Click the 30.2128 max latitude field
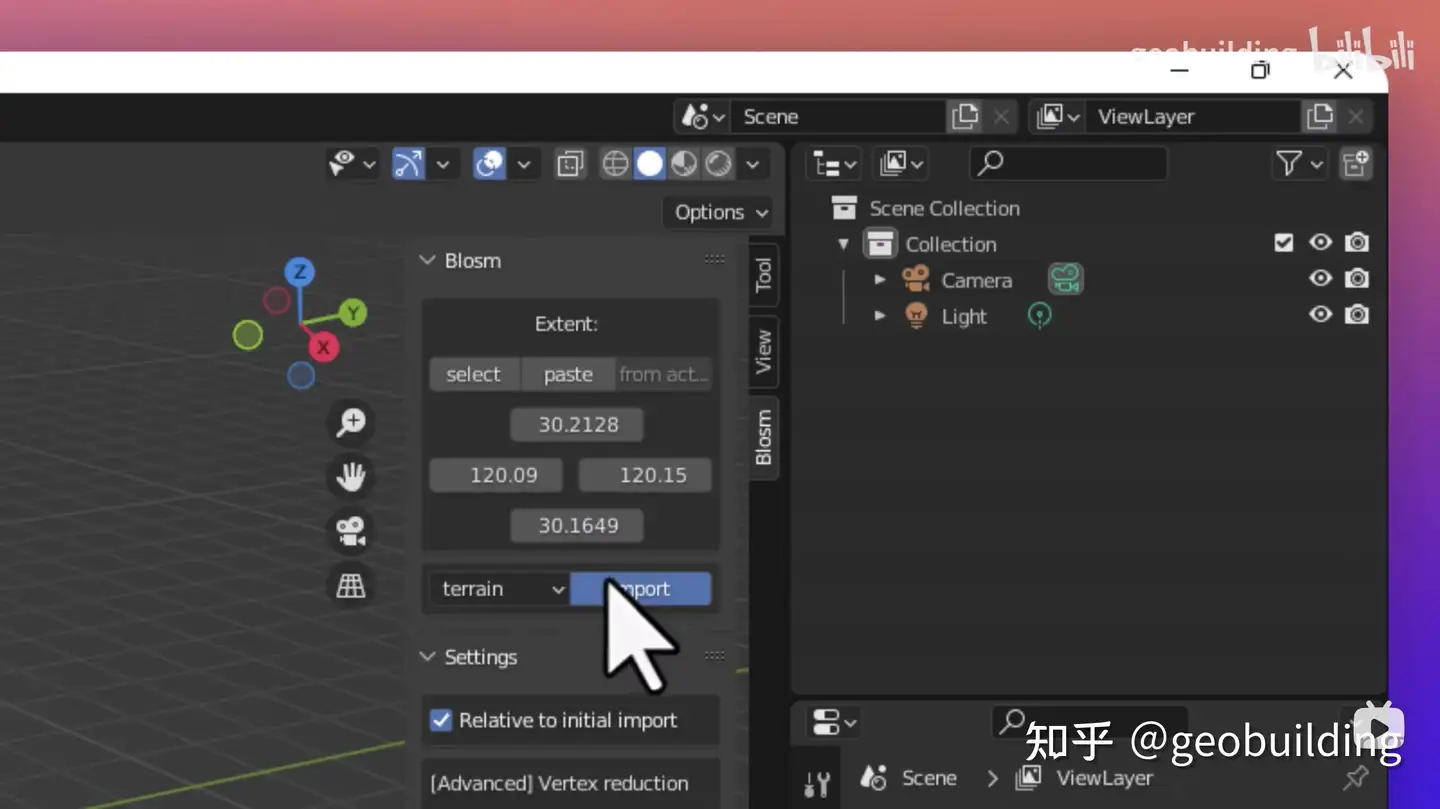This screenshot has height=809, width=1440. pos(577,424)
